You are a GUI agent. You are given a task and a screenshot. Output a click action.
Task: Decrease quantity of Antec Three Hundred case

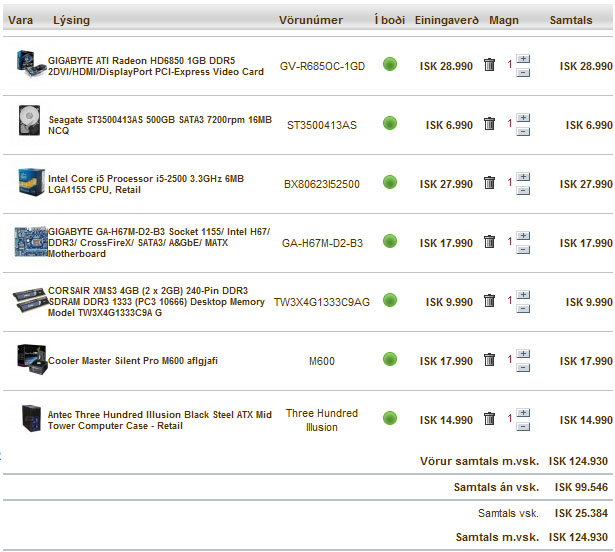524,426
